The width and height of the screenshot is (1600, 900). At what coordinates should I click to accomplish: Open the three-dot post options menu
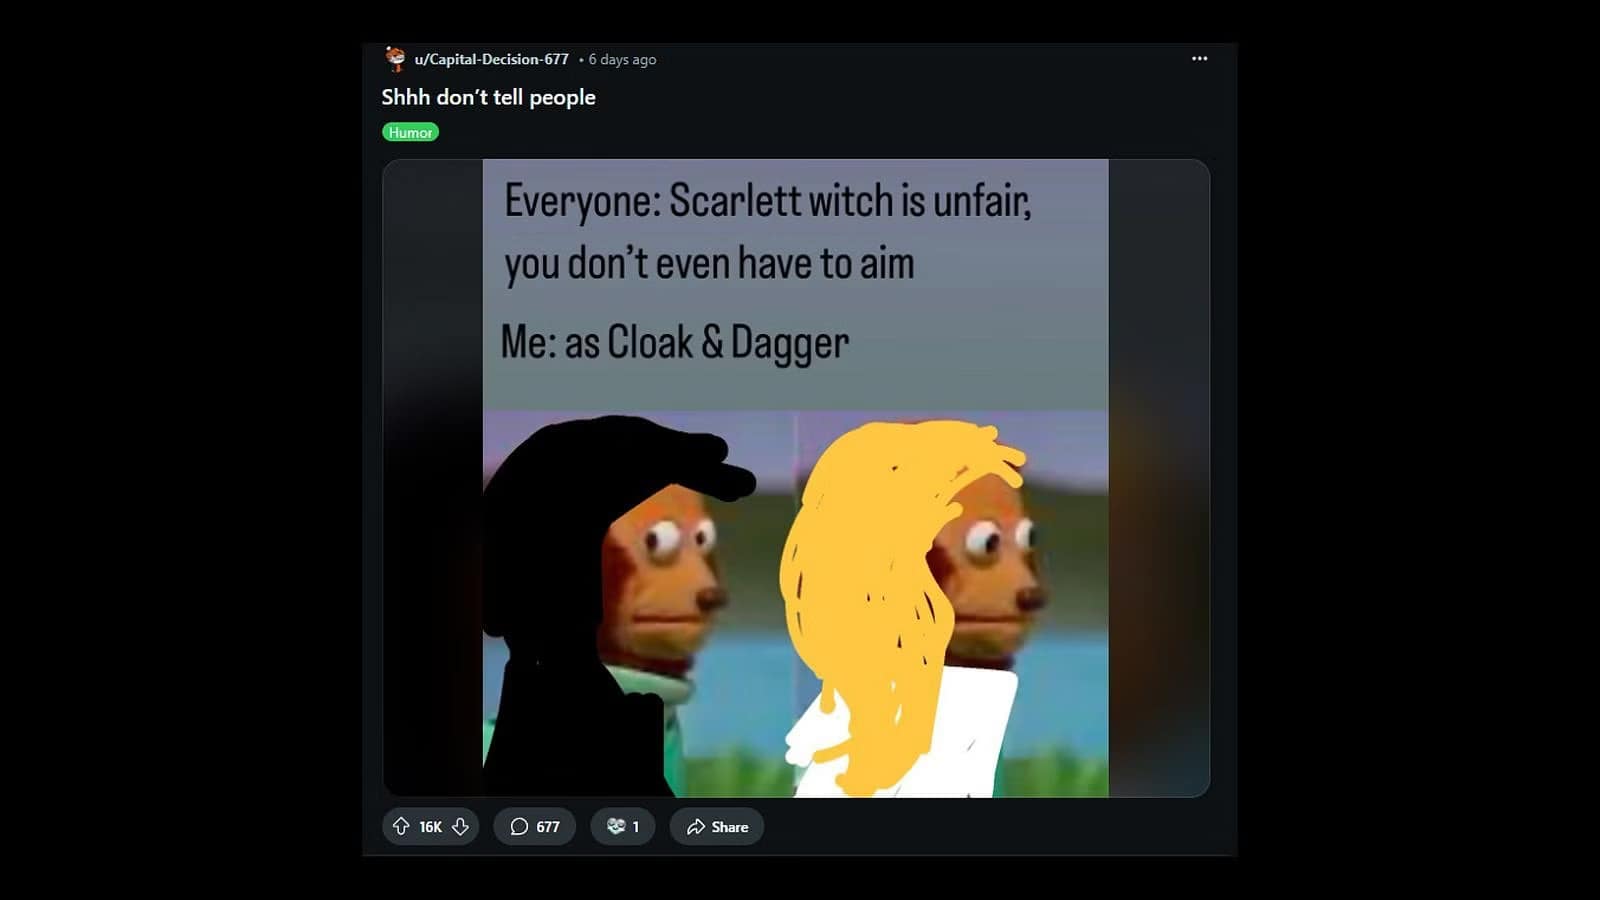pos(1199,59)
